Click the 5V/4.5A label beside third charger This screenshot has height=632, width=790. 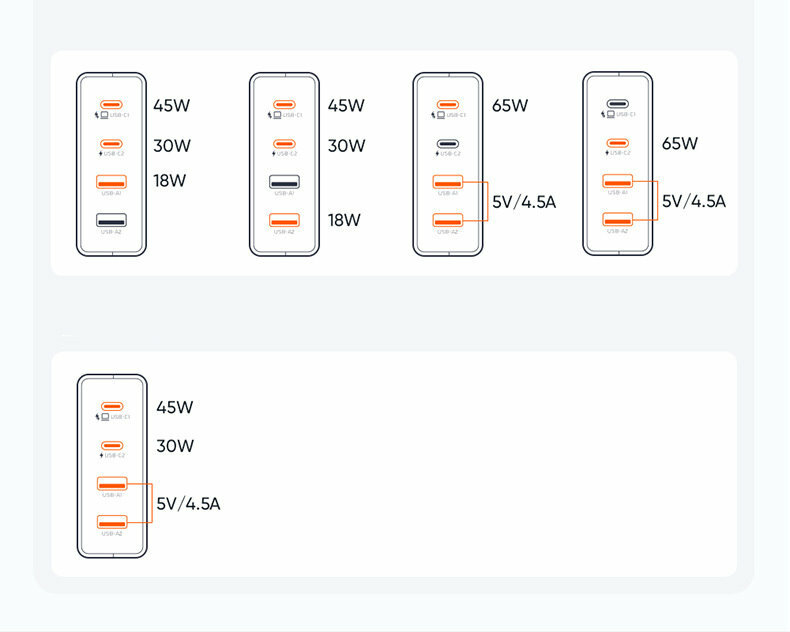524,202
